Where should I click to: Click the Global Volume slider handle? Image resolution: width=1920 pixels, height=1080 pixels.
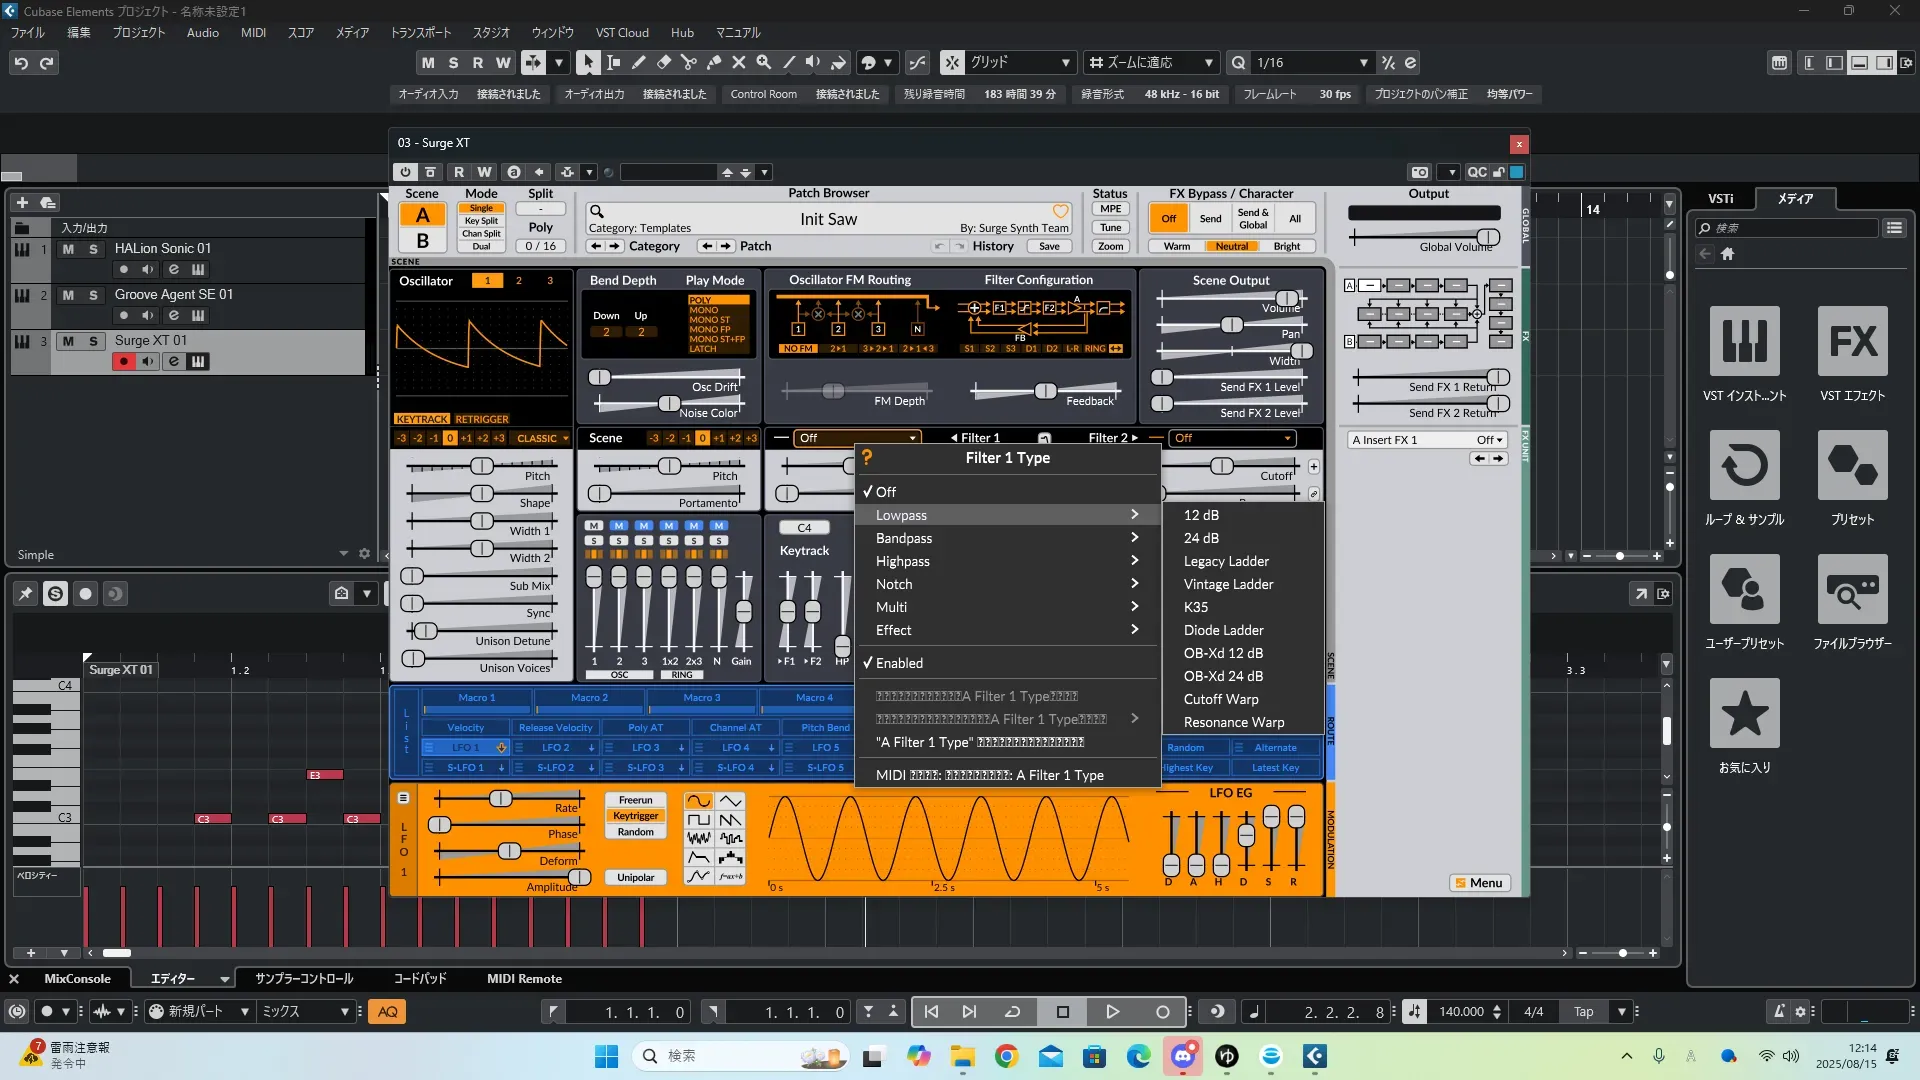coord(1488,237)
